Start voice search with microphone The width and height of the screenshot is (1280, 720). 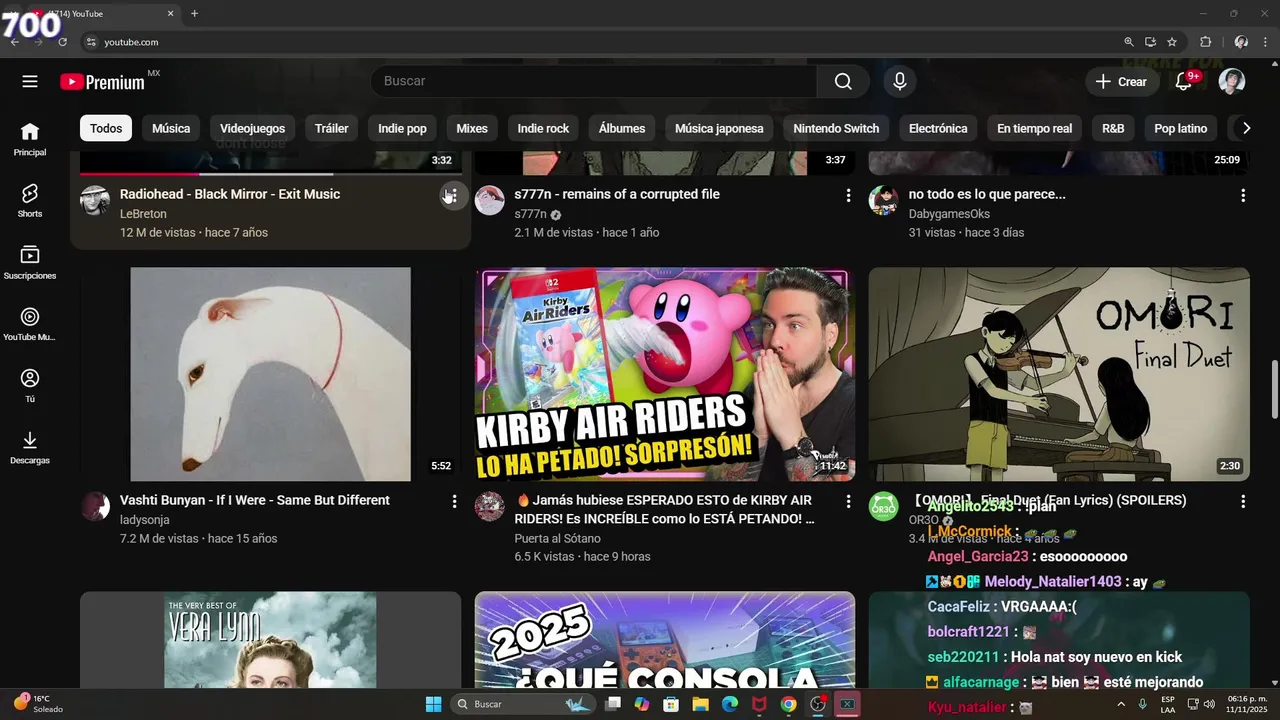[x=899, y=81]
